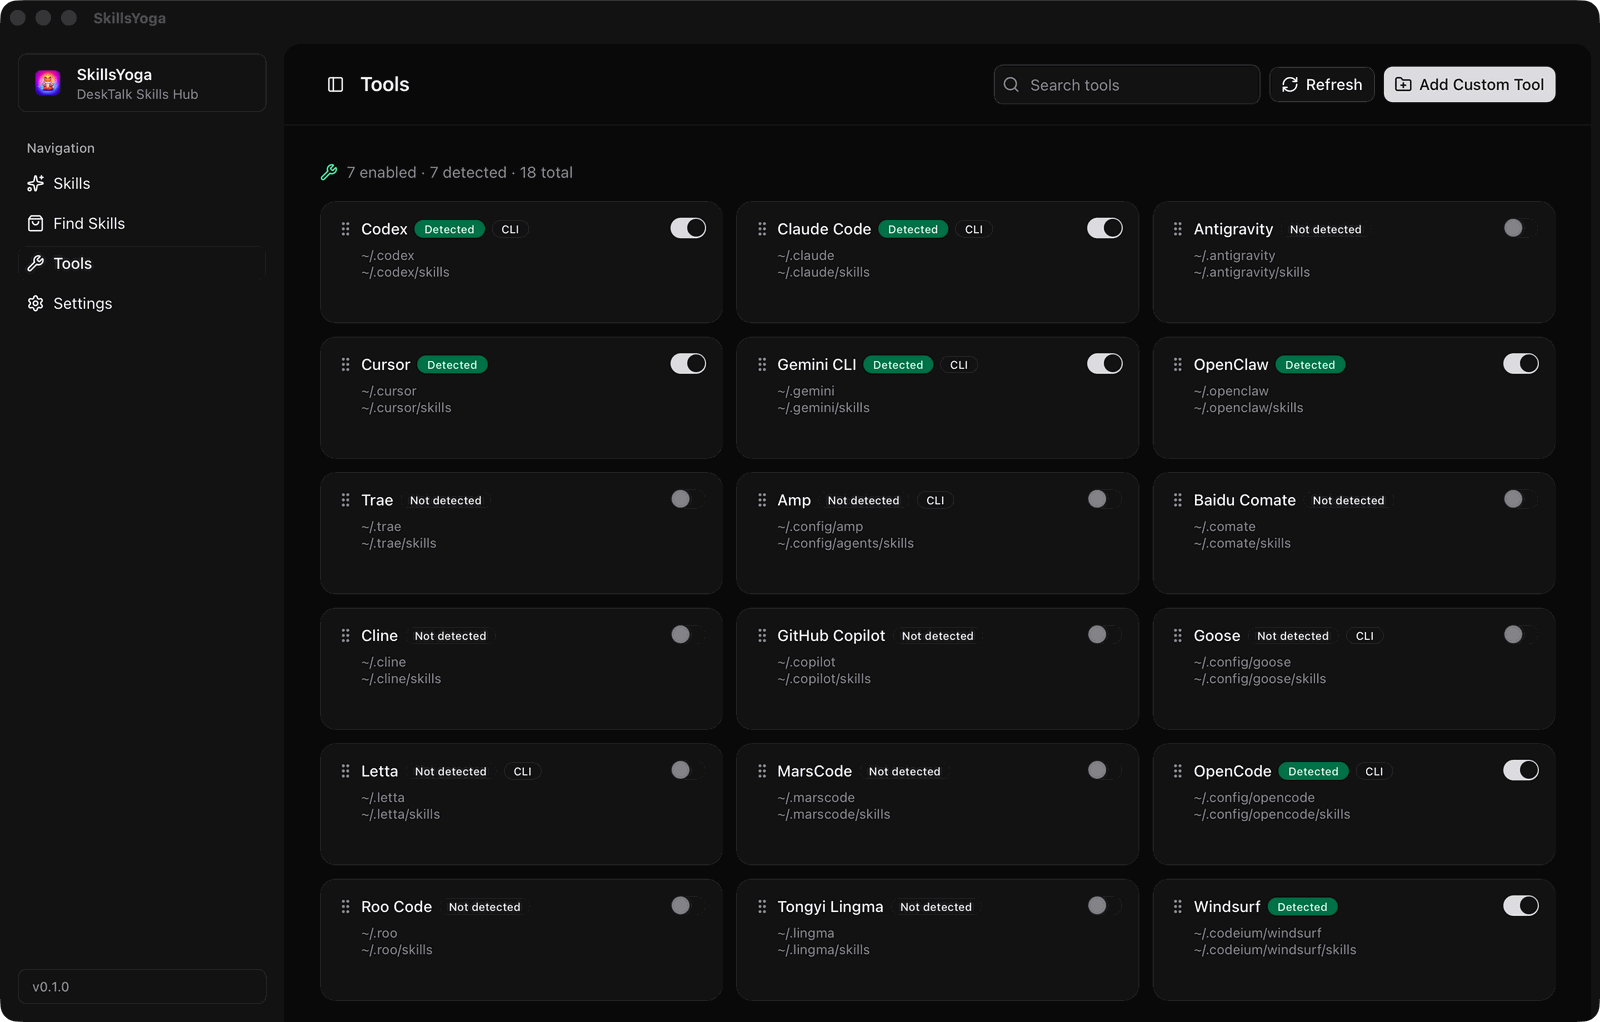
Task: Click the Refresh button
Action: coord(1321,84)
